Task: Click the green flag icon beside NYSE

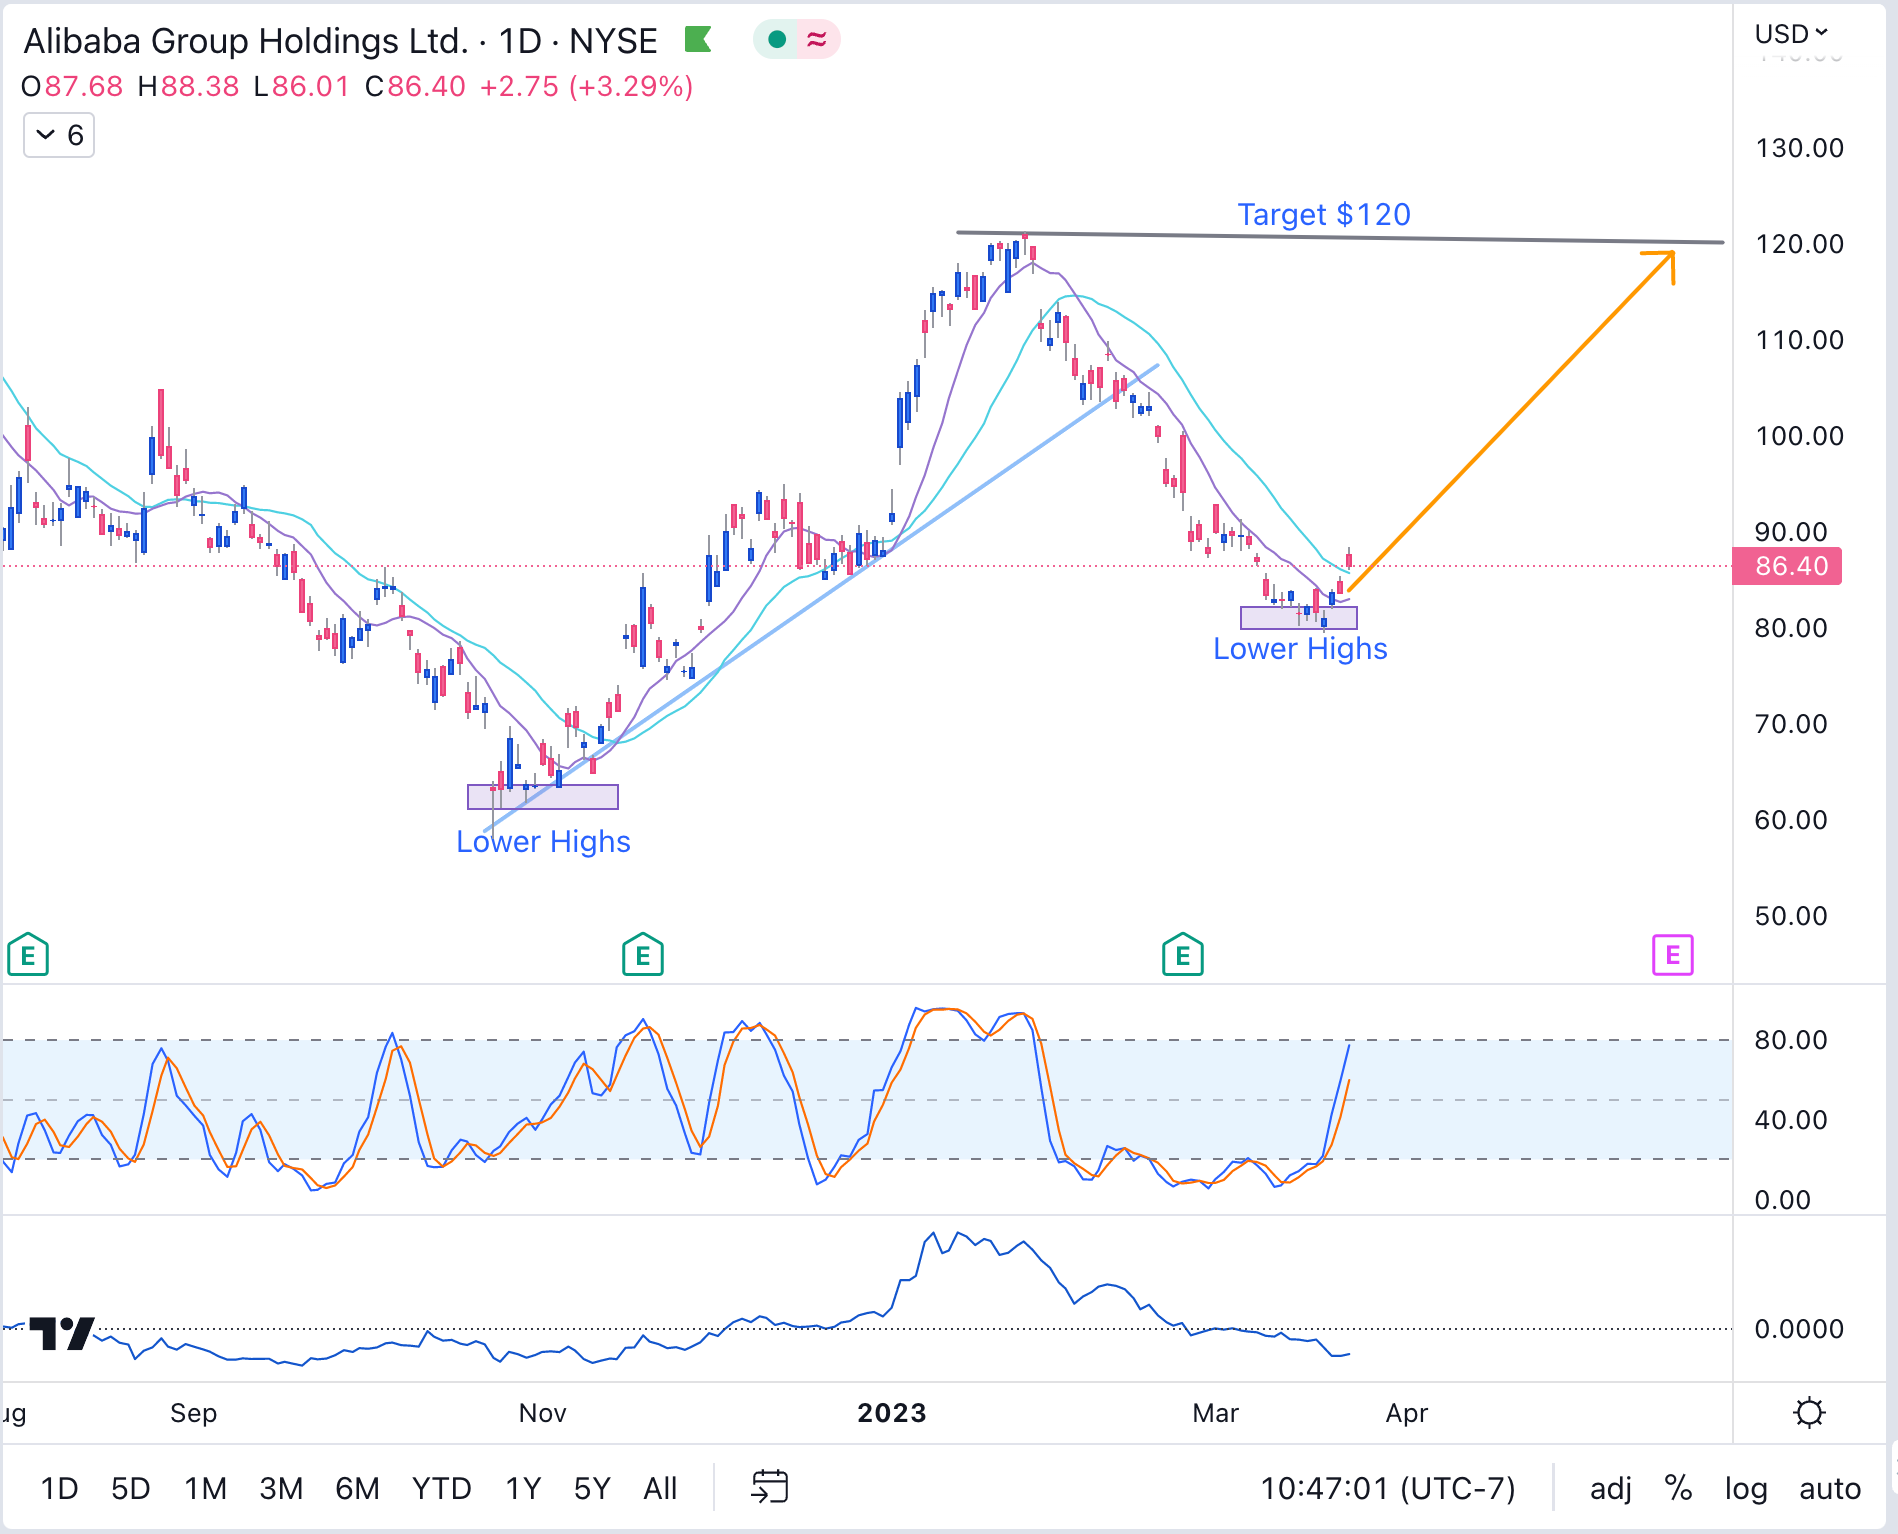Action: [x=697, y=40]
